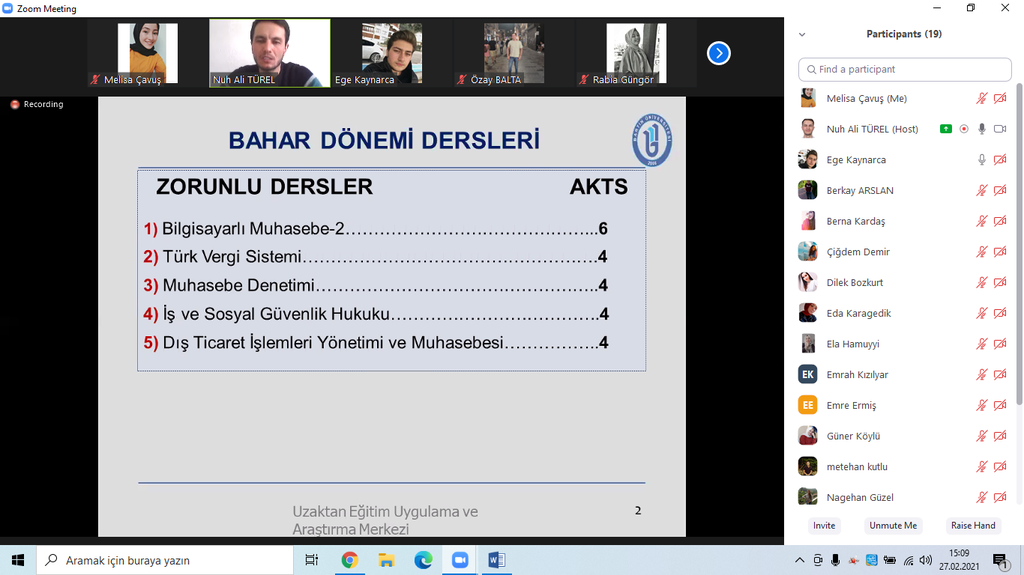Click the muted microphone icon for Berkay ARSLAN
The image size is (1024, 575).
tap(982, 191)
